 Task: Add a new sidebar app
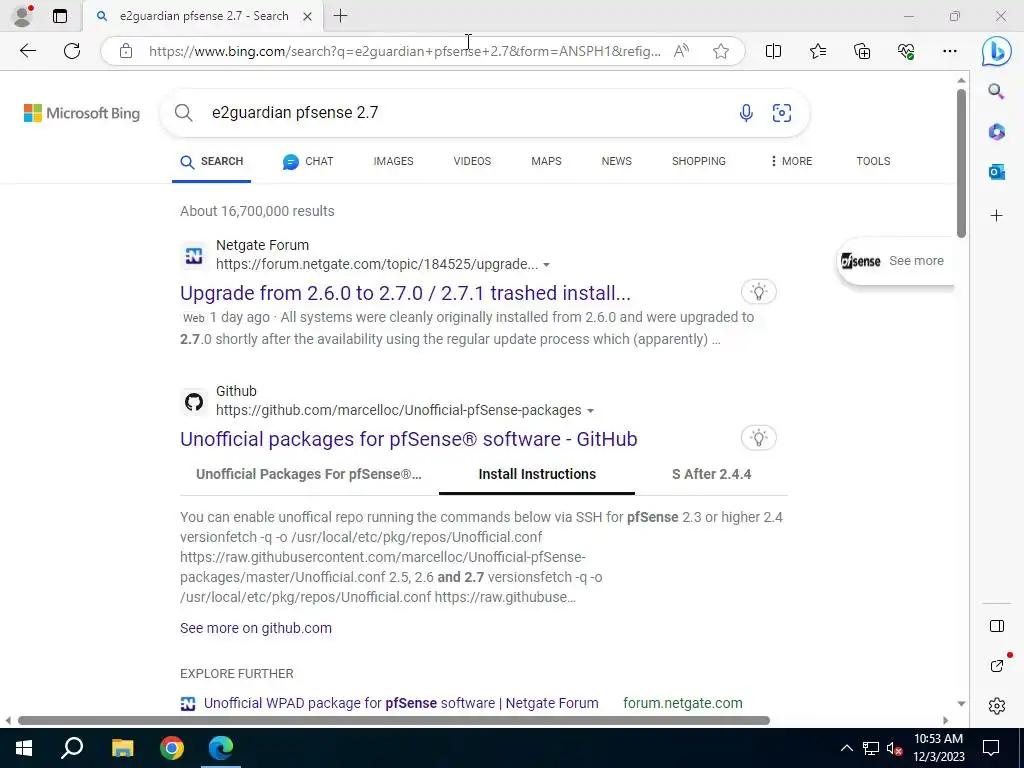996,216
